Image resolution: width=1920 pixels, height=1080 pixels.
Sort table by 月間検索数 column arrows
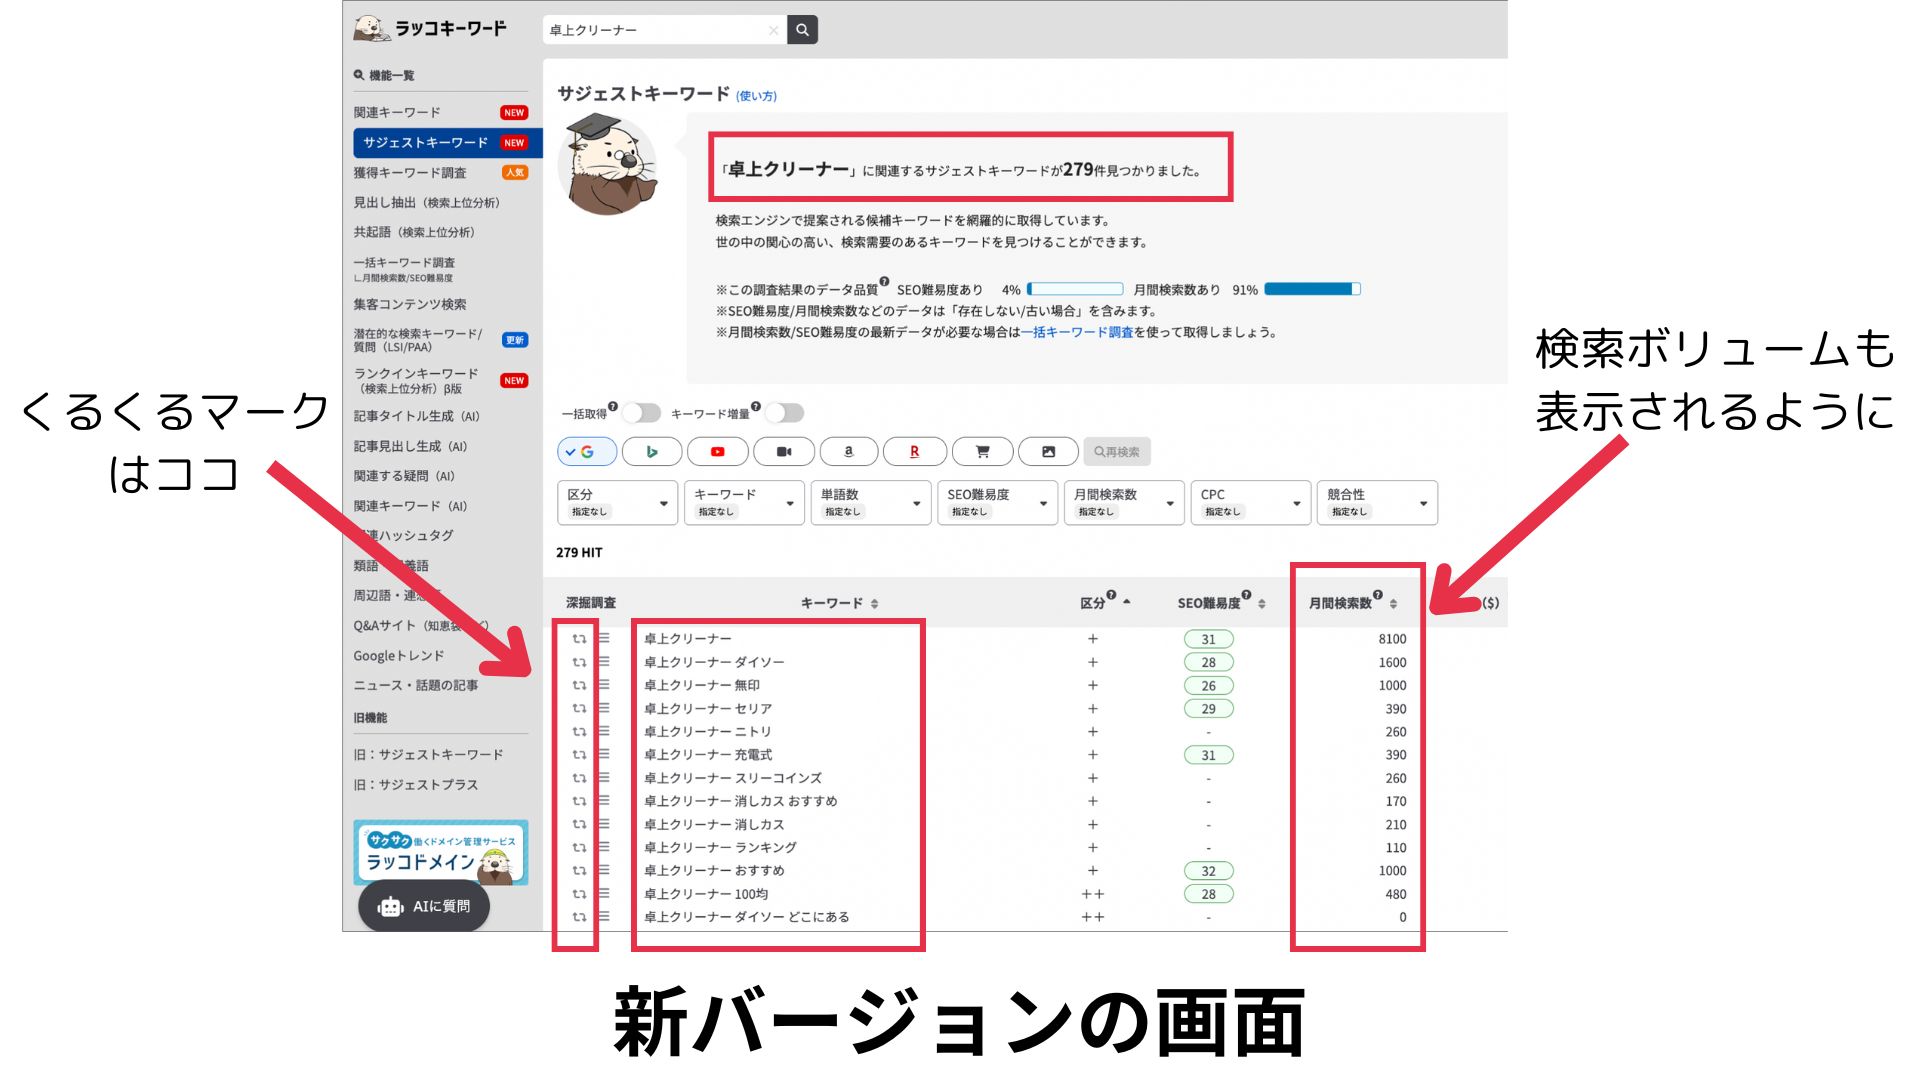point(1393,604)
